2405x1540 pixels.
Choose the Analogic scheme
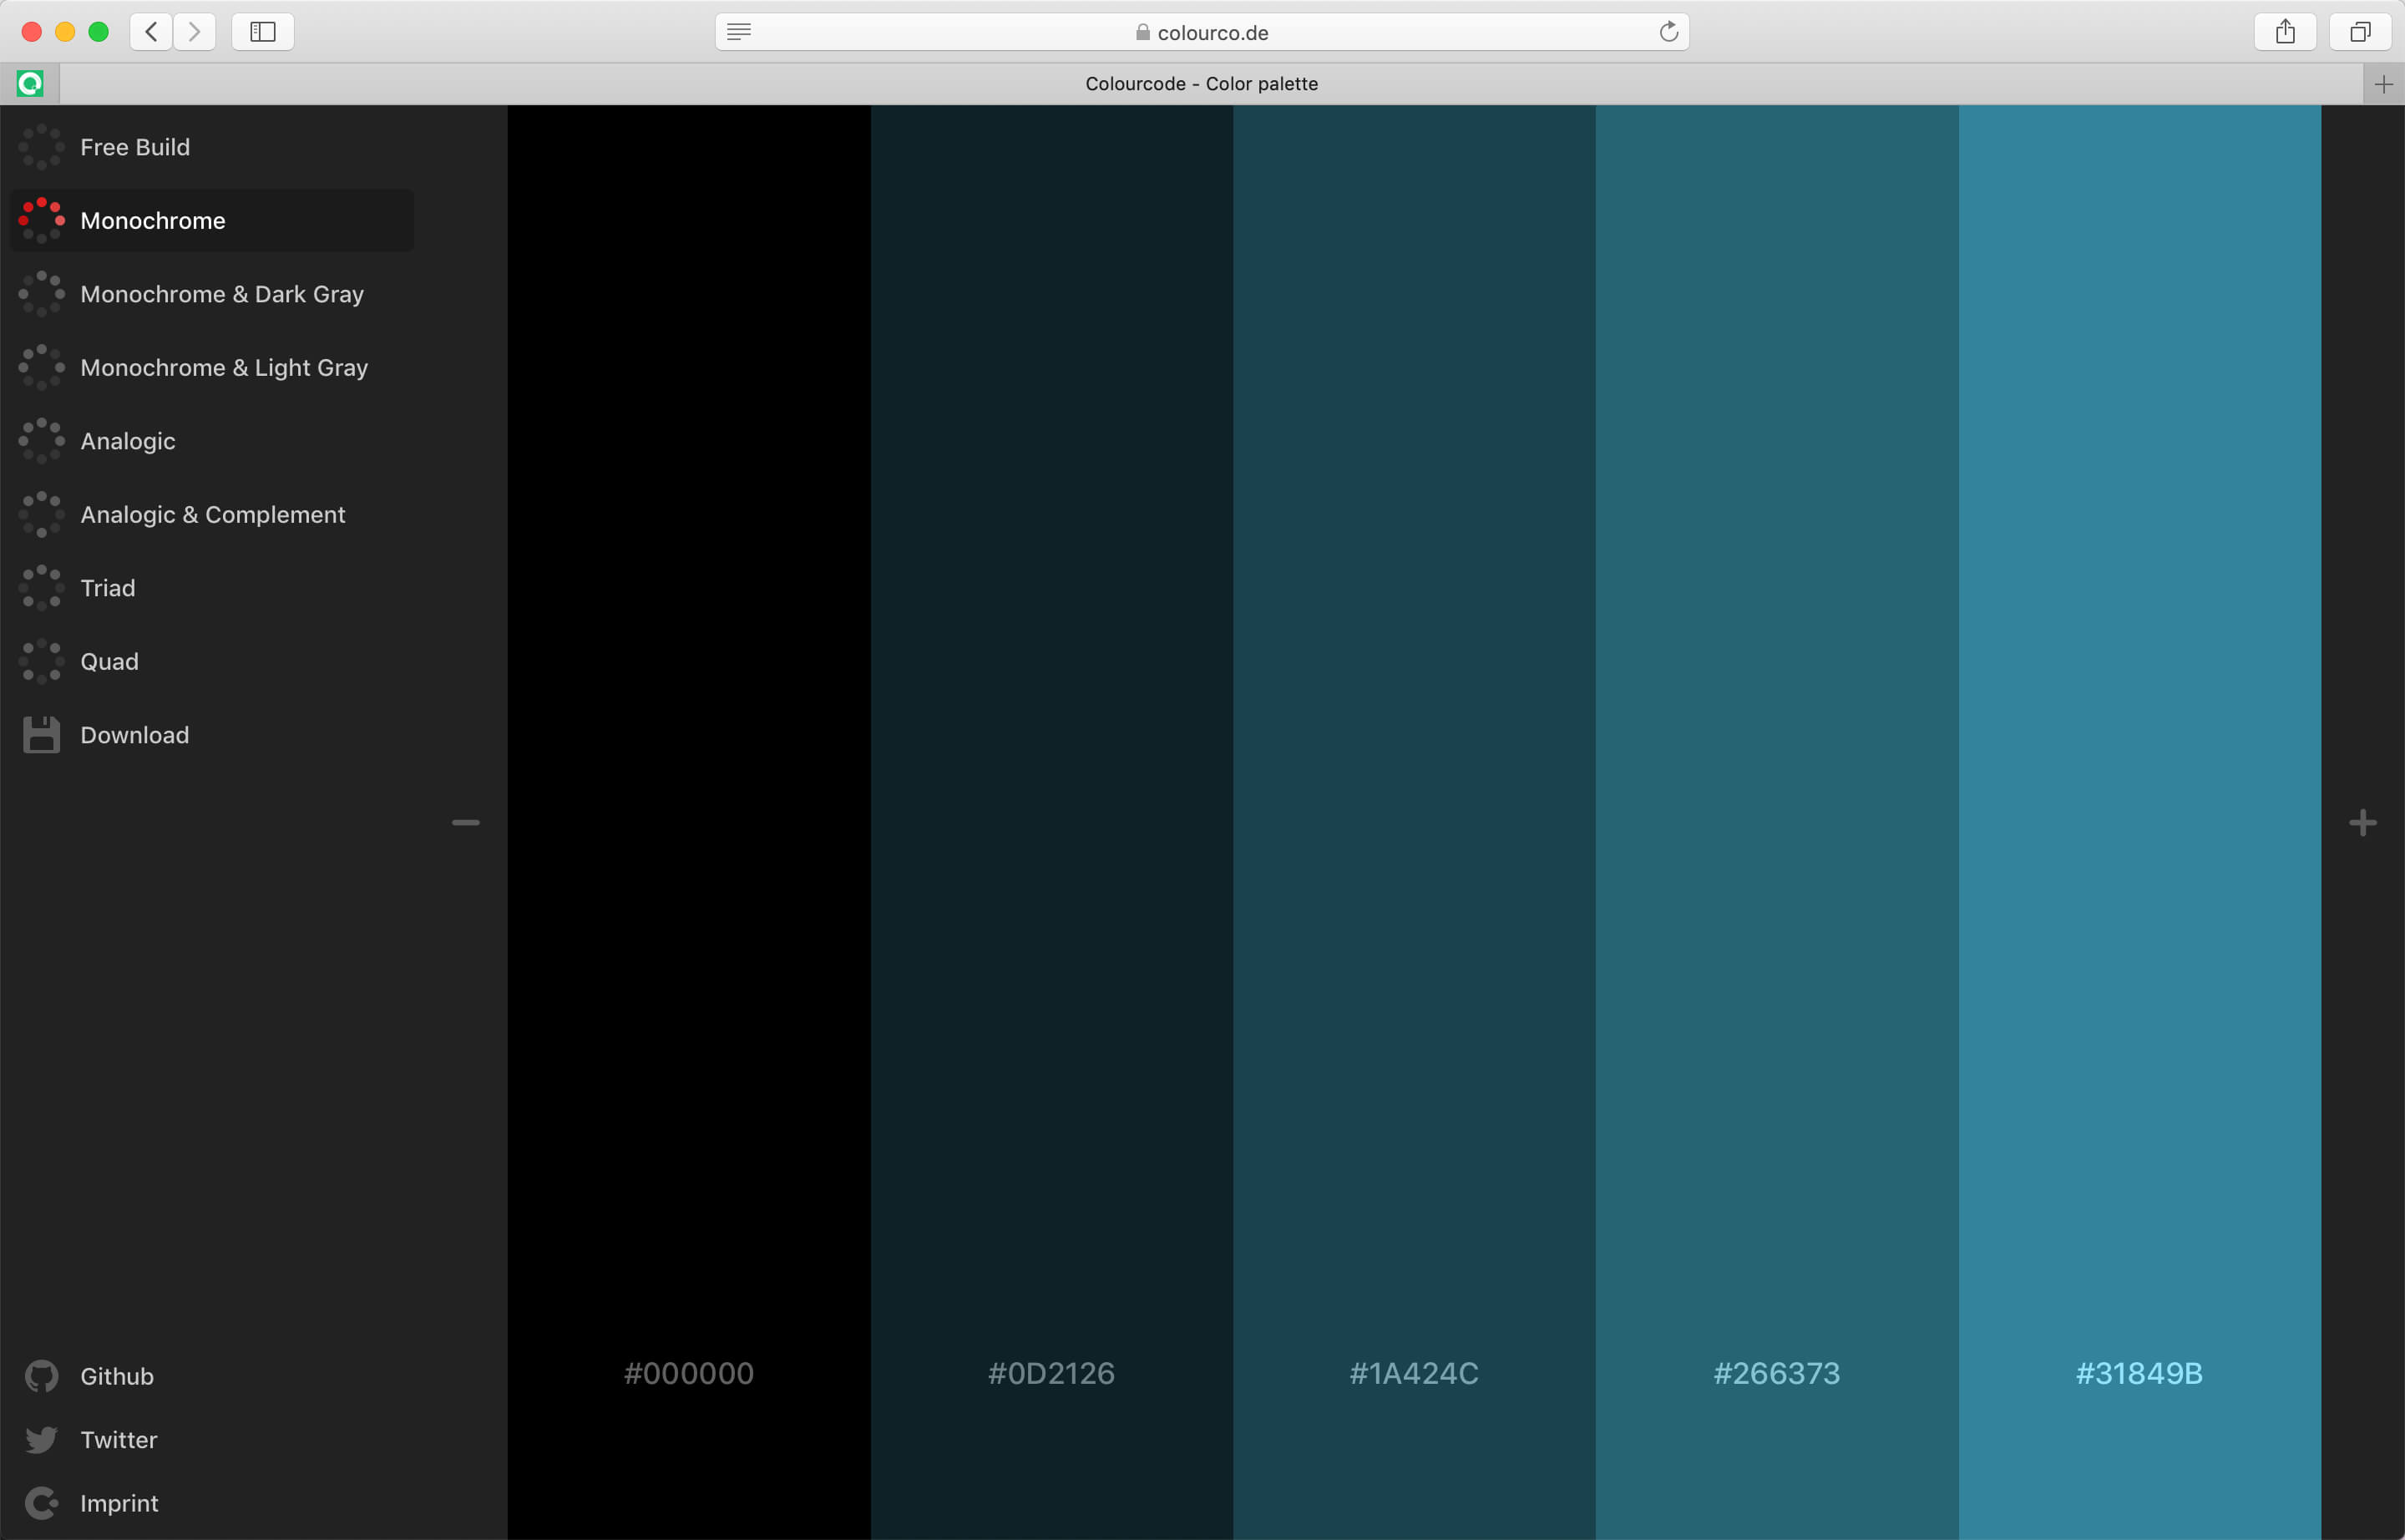128,441
